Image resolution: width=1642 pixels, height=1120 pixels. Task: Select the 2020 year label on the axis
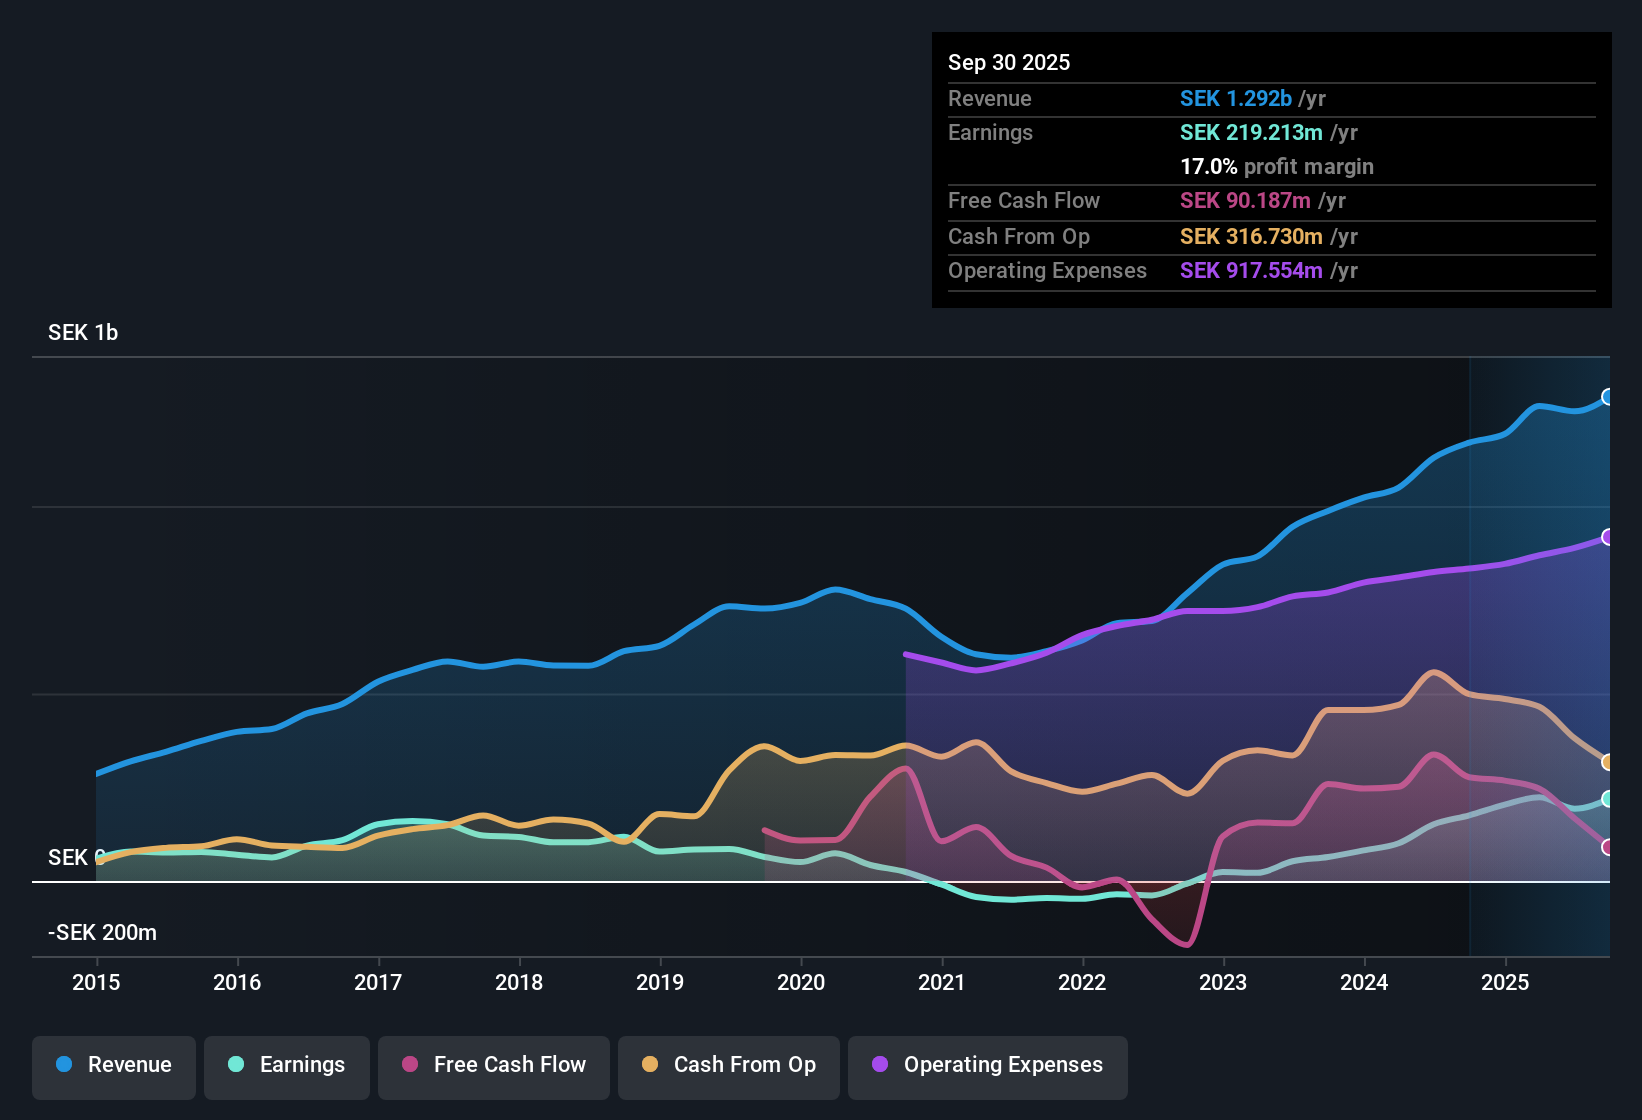[x=801, y=983]
